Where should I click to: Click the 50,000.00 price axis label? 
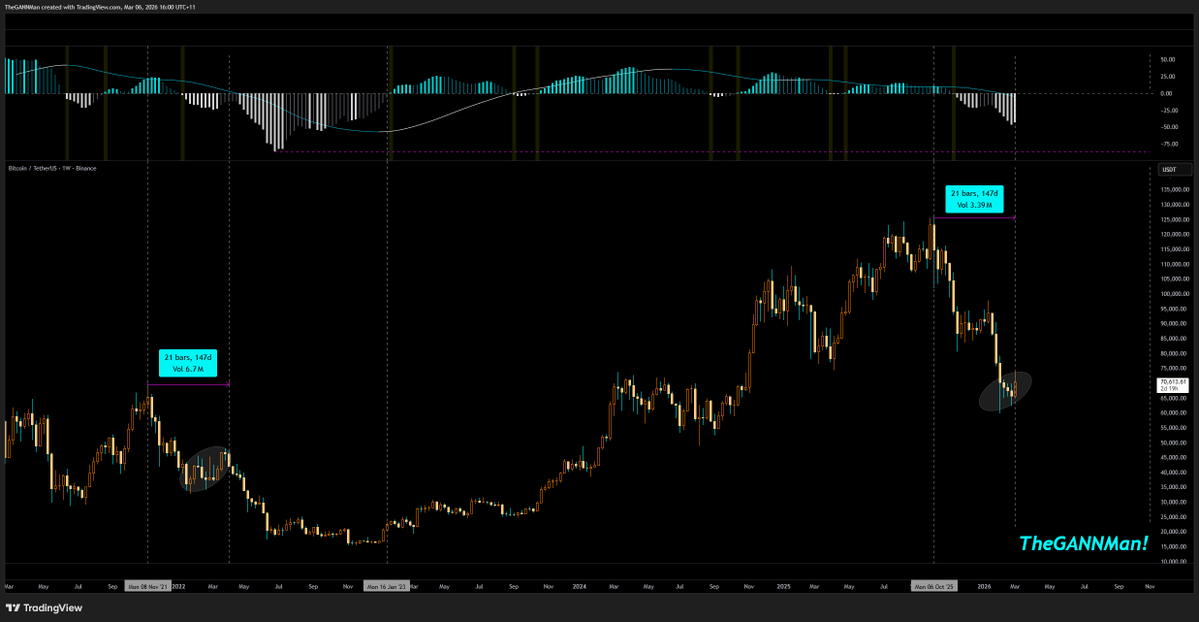tap(1175, 443)
